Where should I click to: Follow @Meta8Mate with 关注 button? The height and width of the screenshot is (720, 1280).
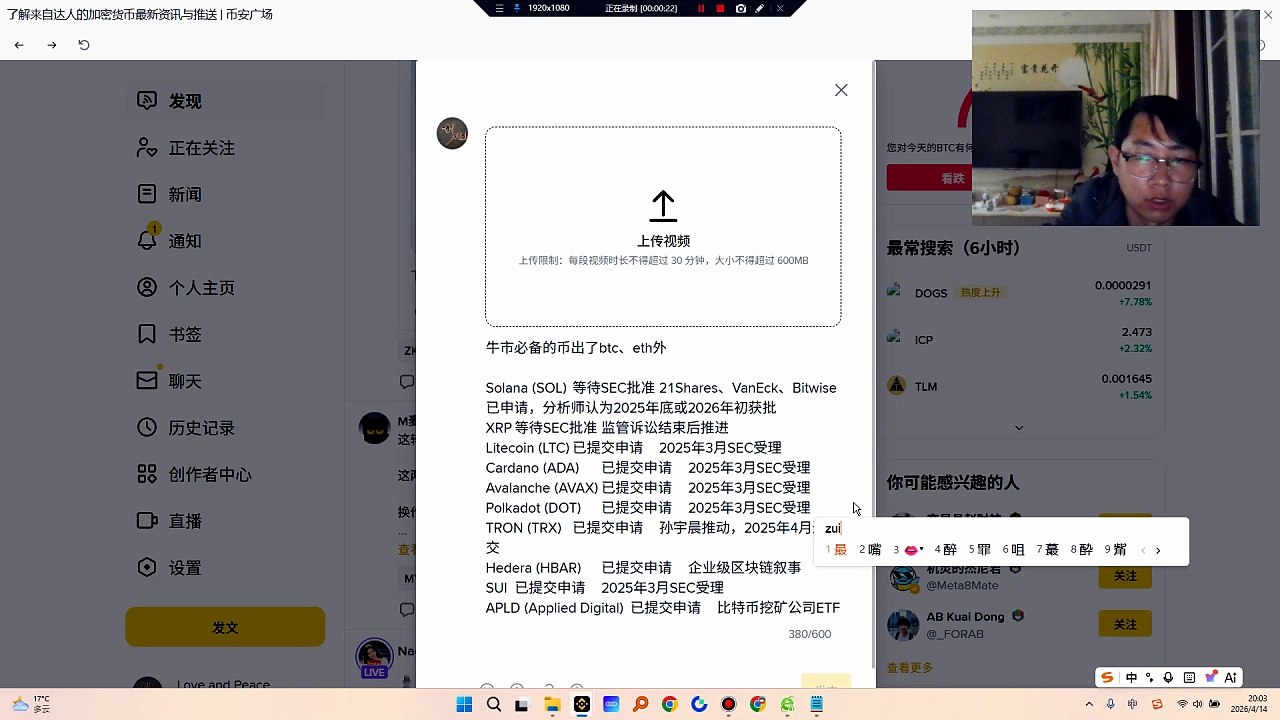click(x=1125, y=576)
